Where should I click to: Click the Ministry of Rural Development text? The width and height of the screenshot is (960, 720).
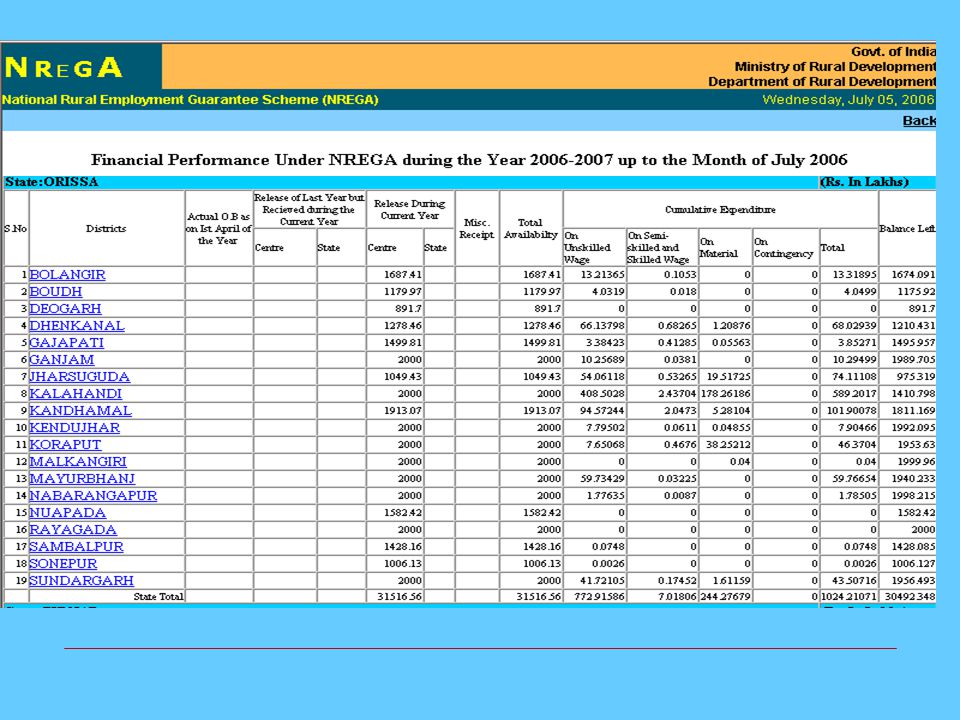click(x=835, y=66)
